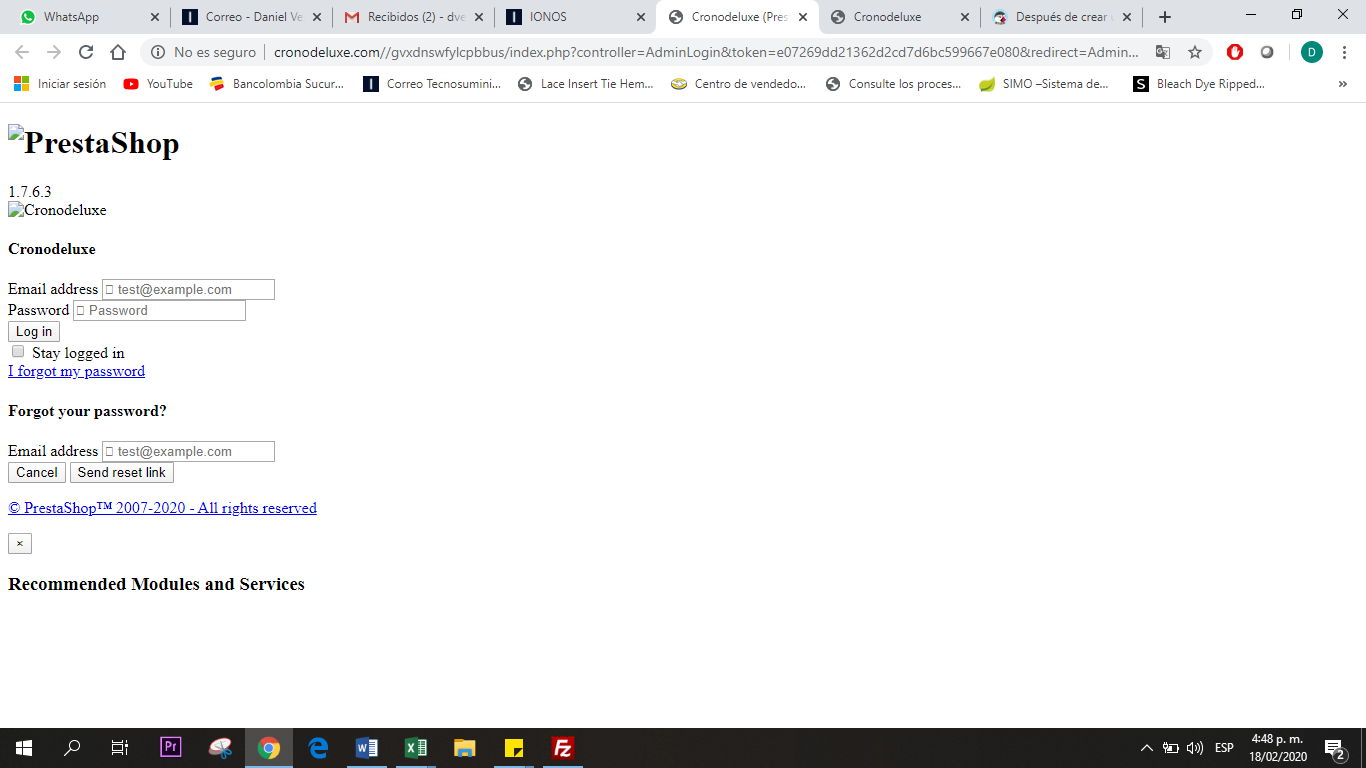Switch to the inactive Cronodeluxe tab

[x=899, y=17]
